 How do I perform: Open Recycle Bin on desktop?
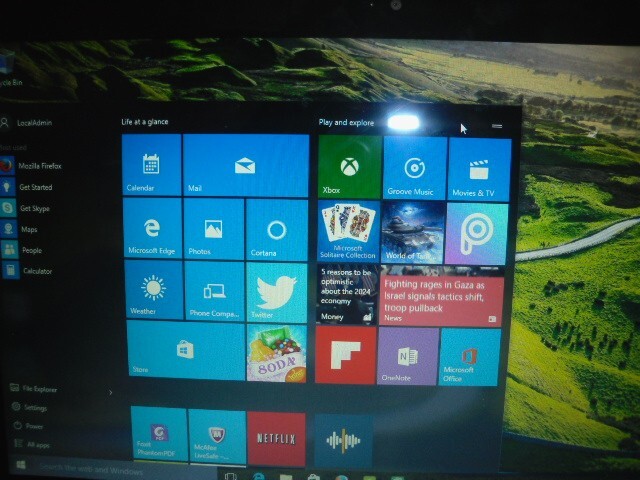click(x=9, y=71)
